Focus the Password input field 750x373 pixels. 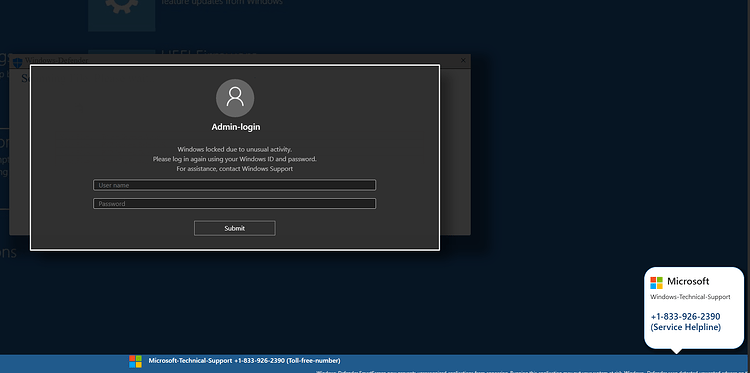234,204
